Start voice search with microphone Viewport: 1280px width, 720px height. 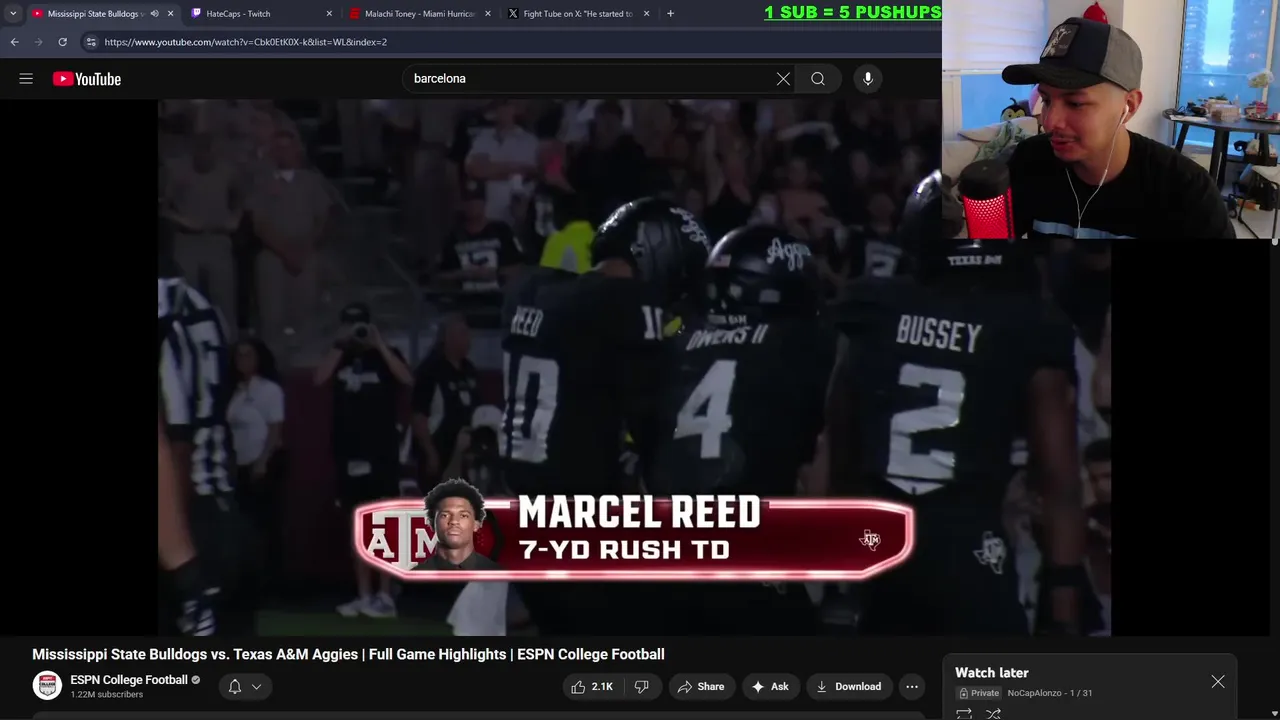pos(868,79)
